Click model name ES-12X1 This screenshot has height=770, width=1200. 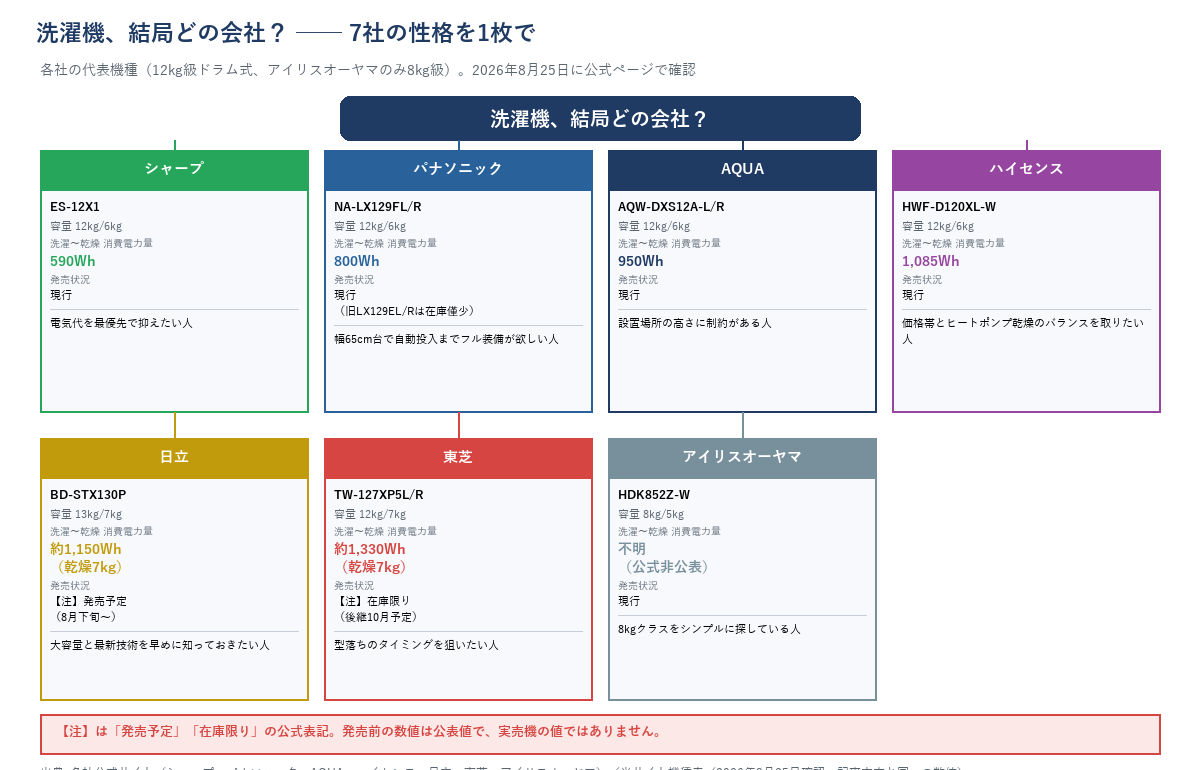tap(75, 207)
